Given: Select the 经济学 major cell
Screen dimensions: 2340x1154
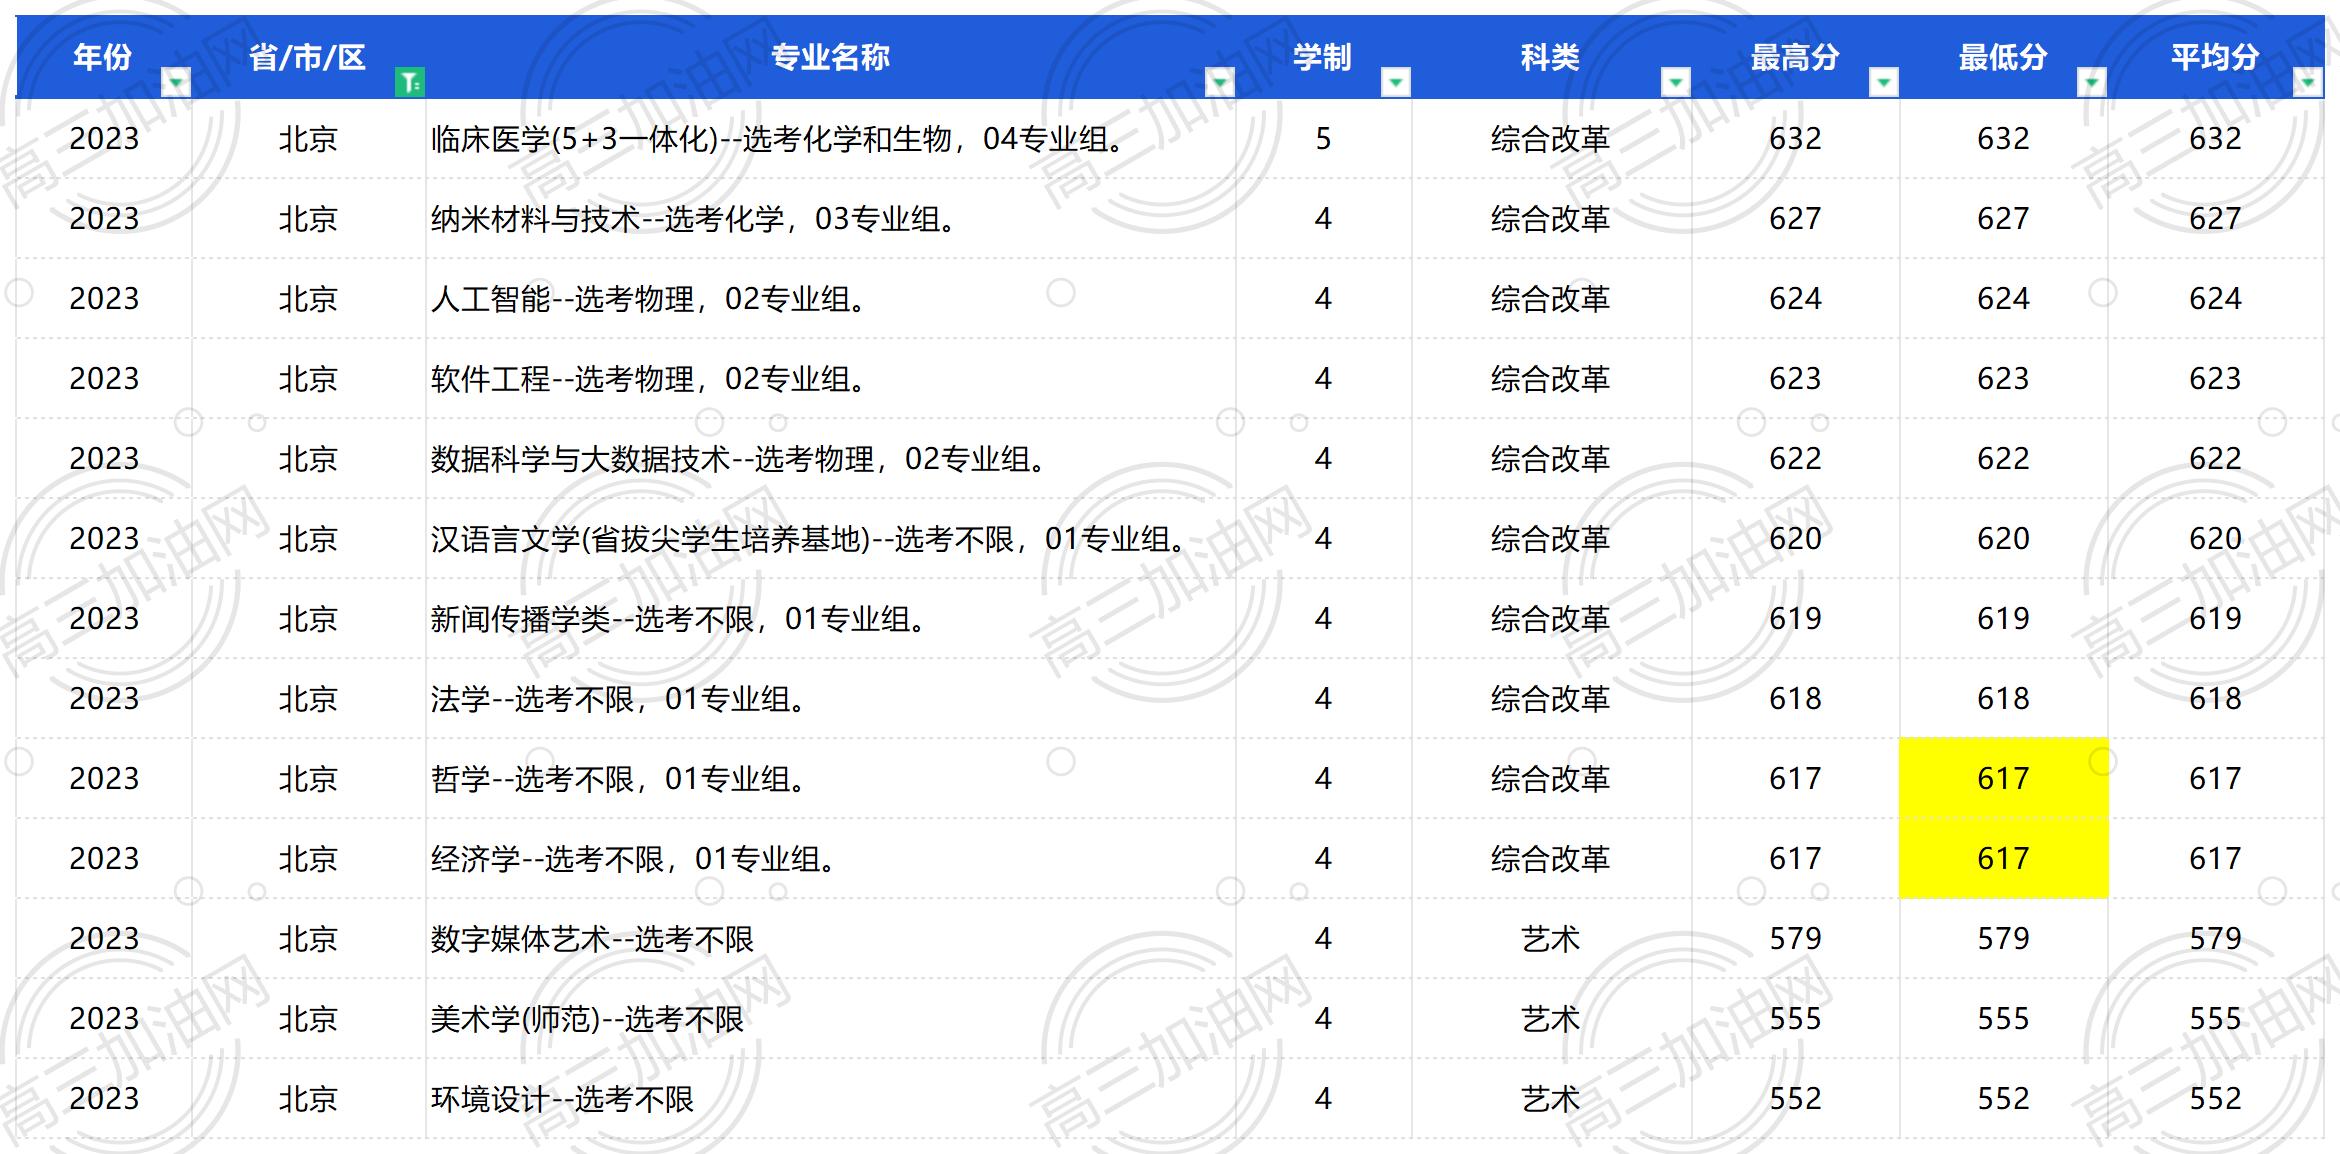Looking at the screenshot, I should [x=831, y=859].
